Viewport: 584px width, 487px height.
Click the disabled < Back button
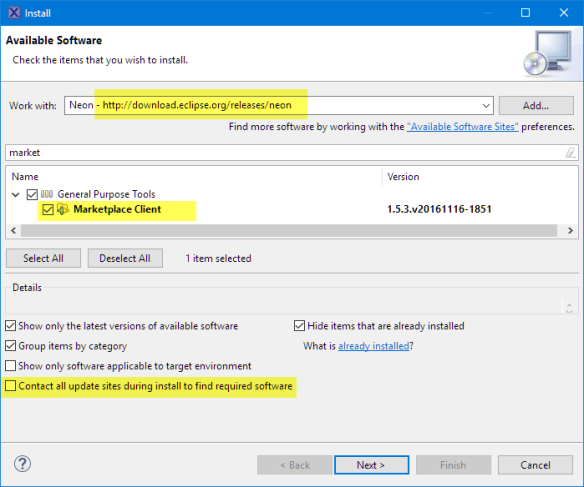pos(295,465)
